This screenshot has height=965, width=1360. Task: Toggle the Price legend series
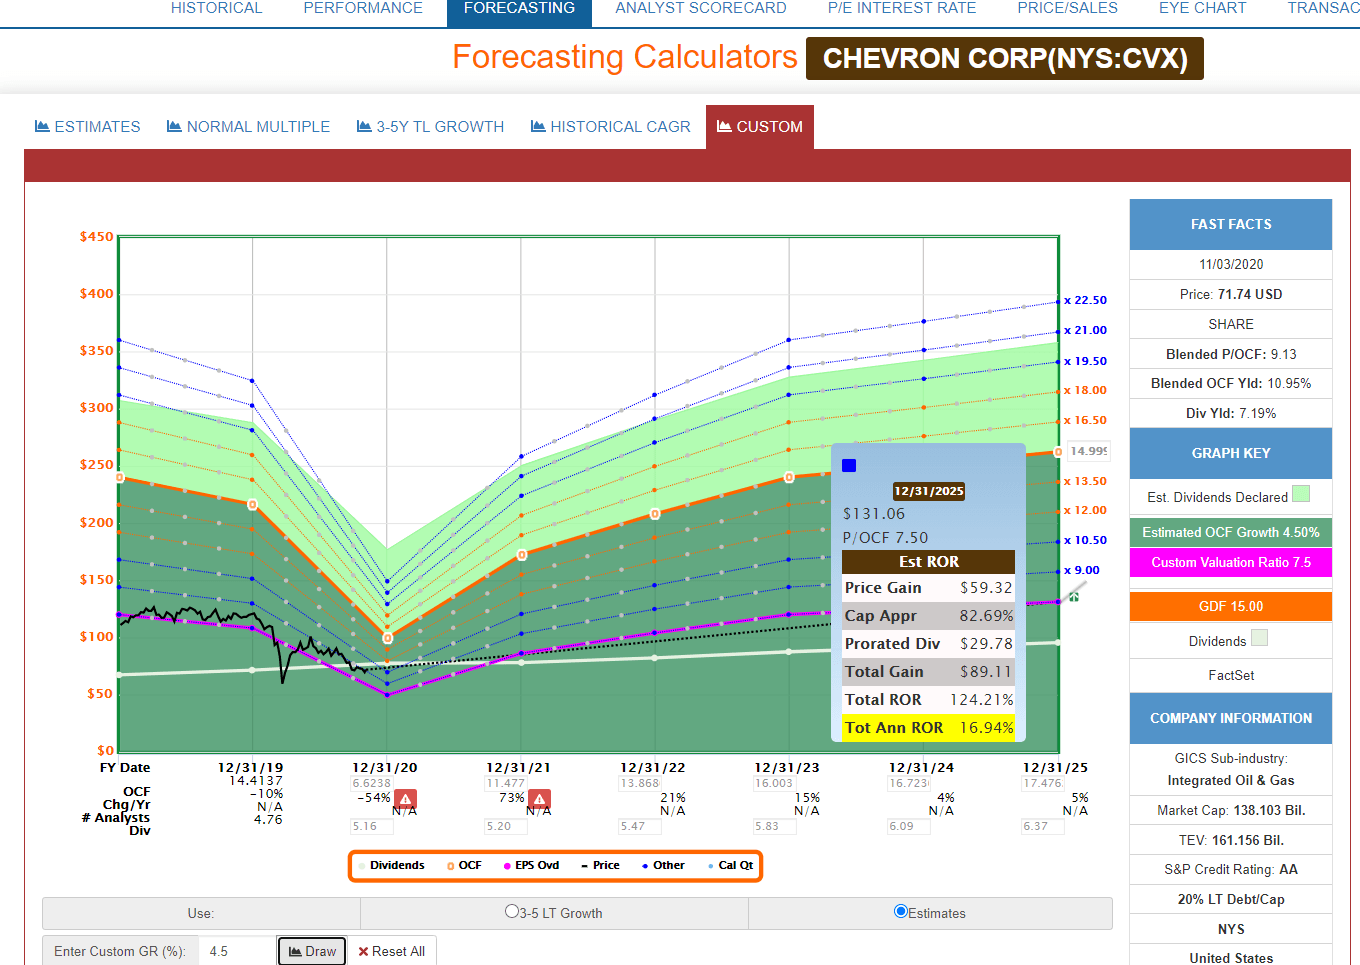coord(600,866)
